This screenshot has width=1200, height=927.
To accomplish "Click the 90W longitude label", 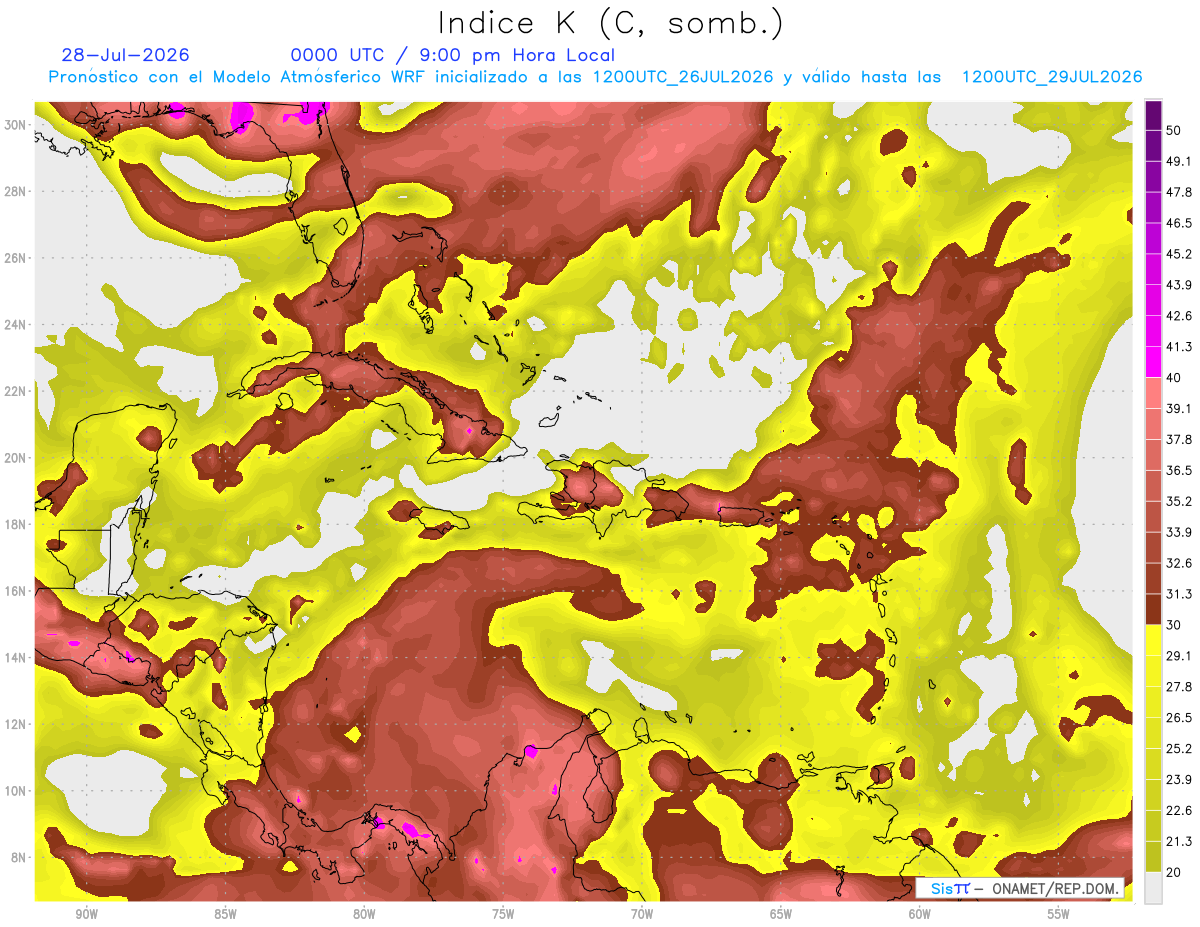I will (x=86, y=914).
